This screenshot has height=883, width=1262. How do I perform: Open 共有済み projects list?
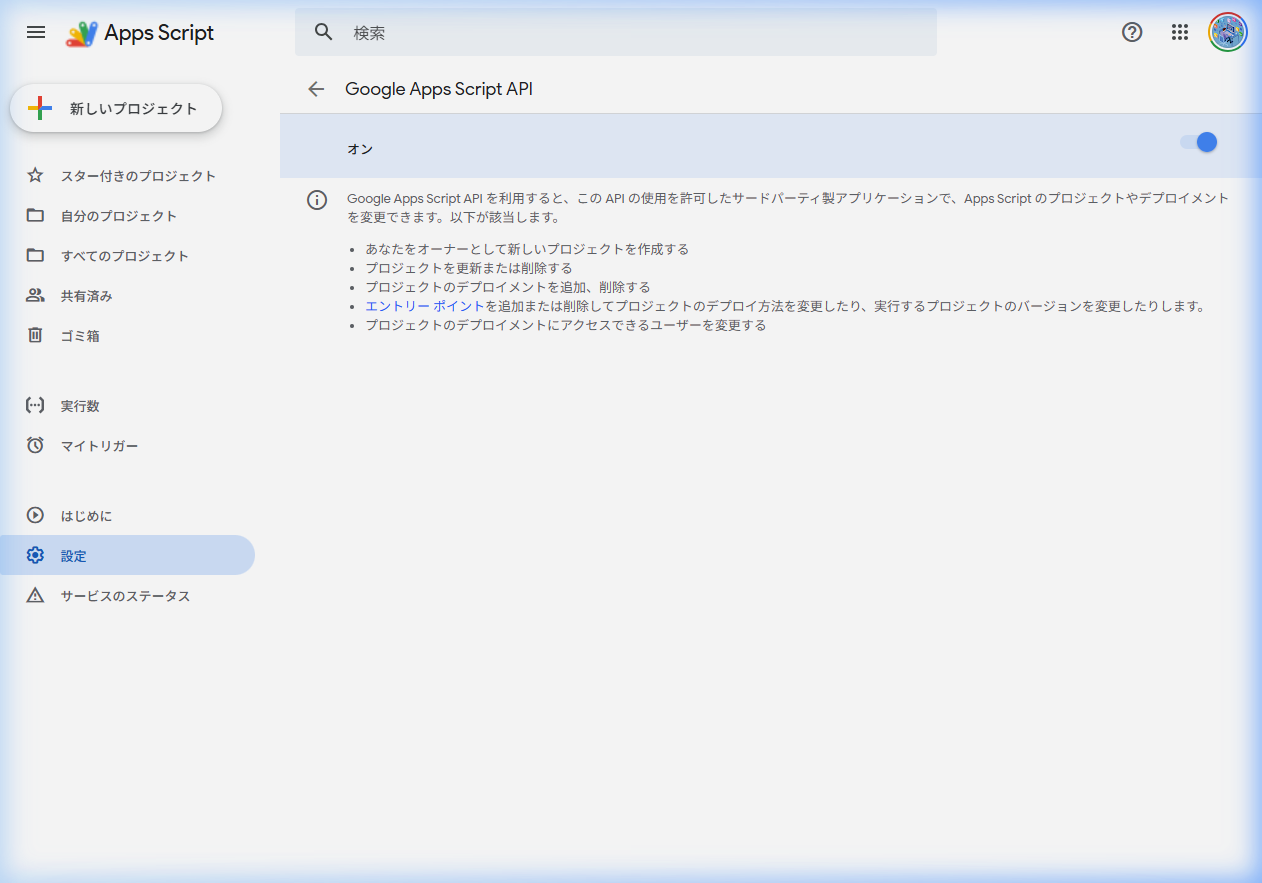pyautogui.click(x=127, y=296)
